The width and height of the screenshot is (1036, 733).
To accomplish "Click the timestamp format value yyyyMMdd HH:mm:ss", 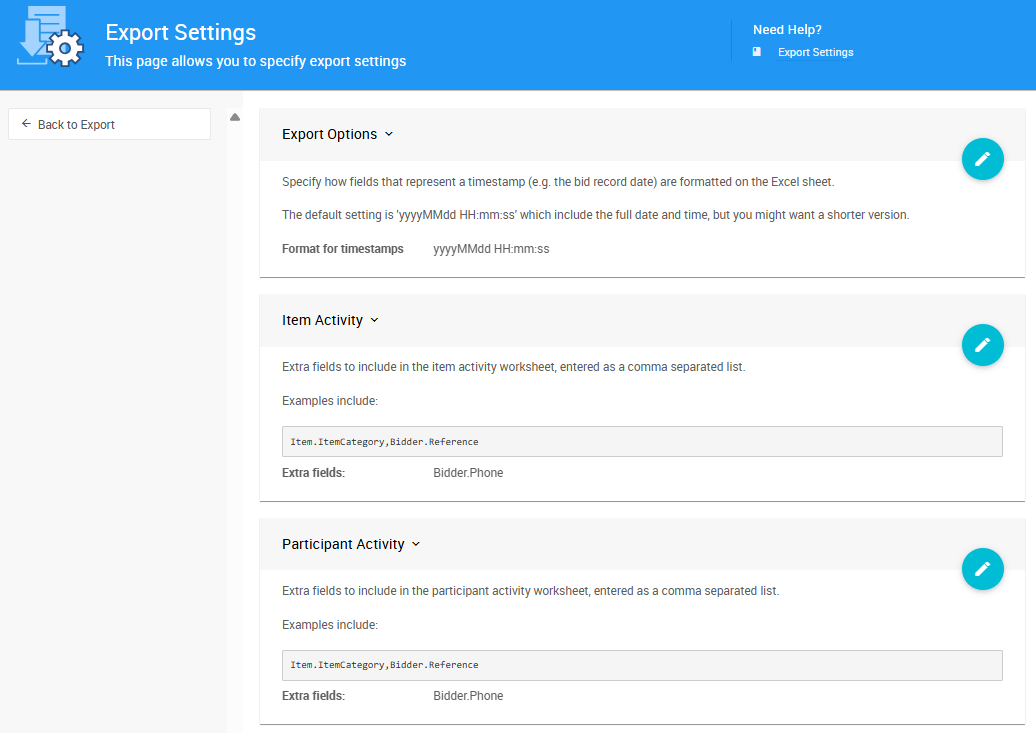I will tap(490, 248).
